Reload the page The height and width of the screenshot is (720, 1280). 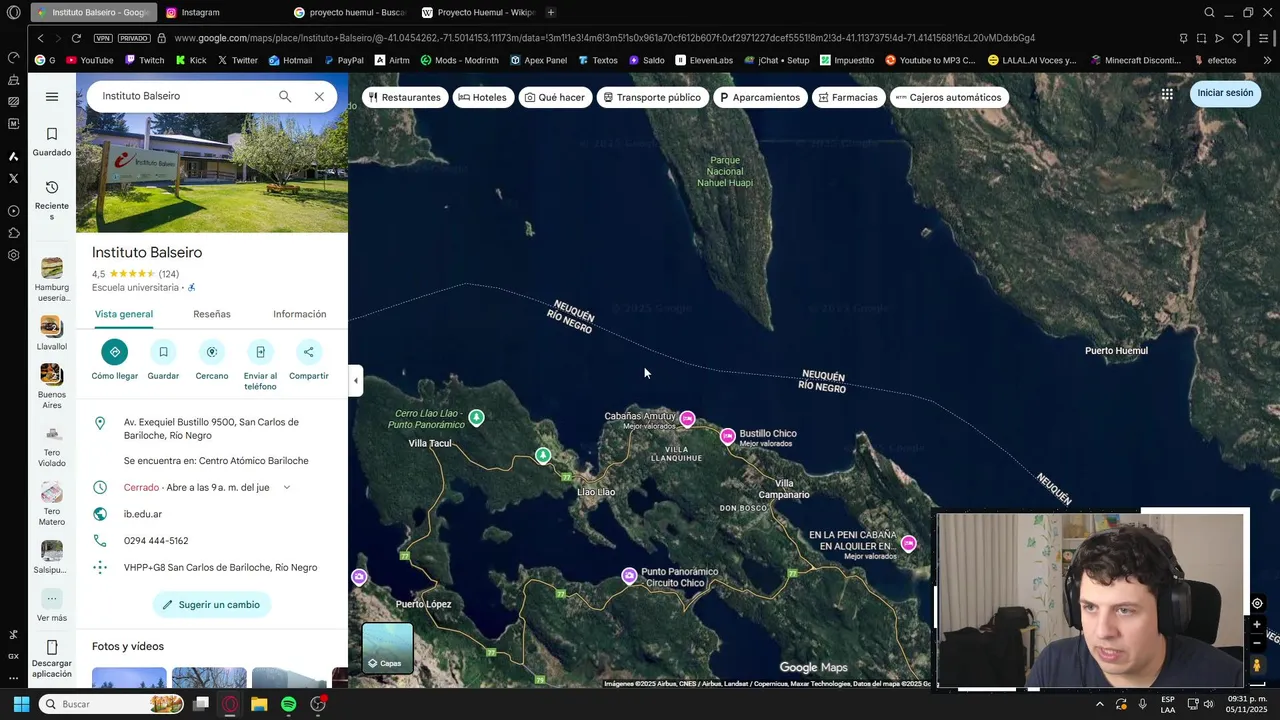coord(76,38)
